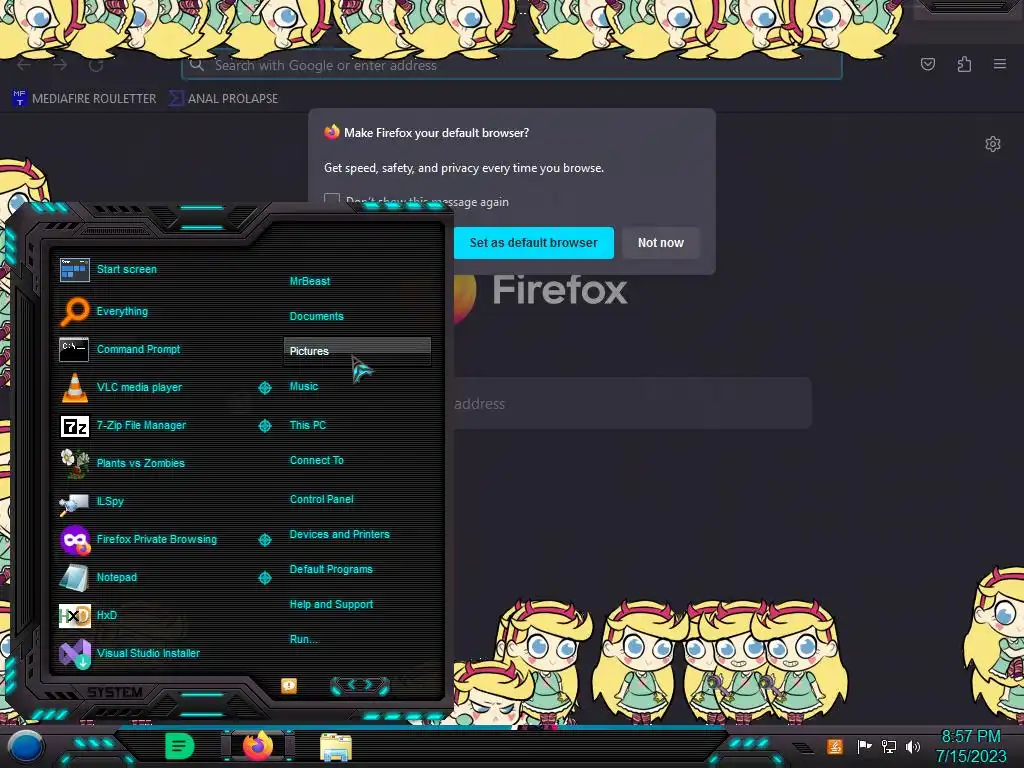Open Firefox Private Browsing icon
The height and width of the screenshot is (768, 1024).
(x=75, y=540)
